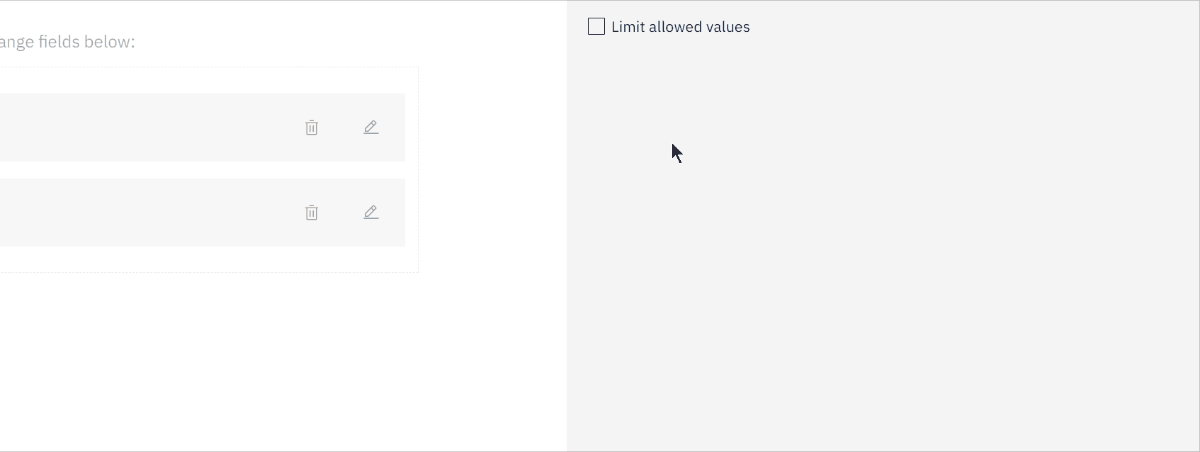Enable the Limit allowed values checkbox
Image resolution: width=1200 pixels, height=452 pixels.
pos(597,27)
